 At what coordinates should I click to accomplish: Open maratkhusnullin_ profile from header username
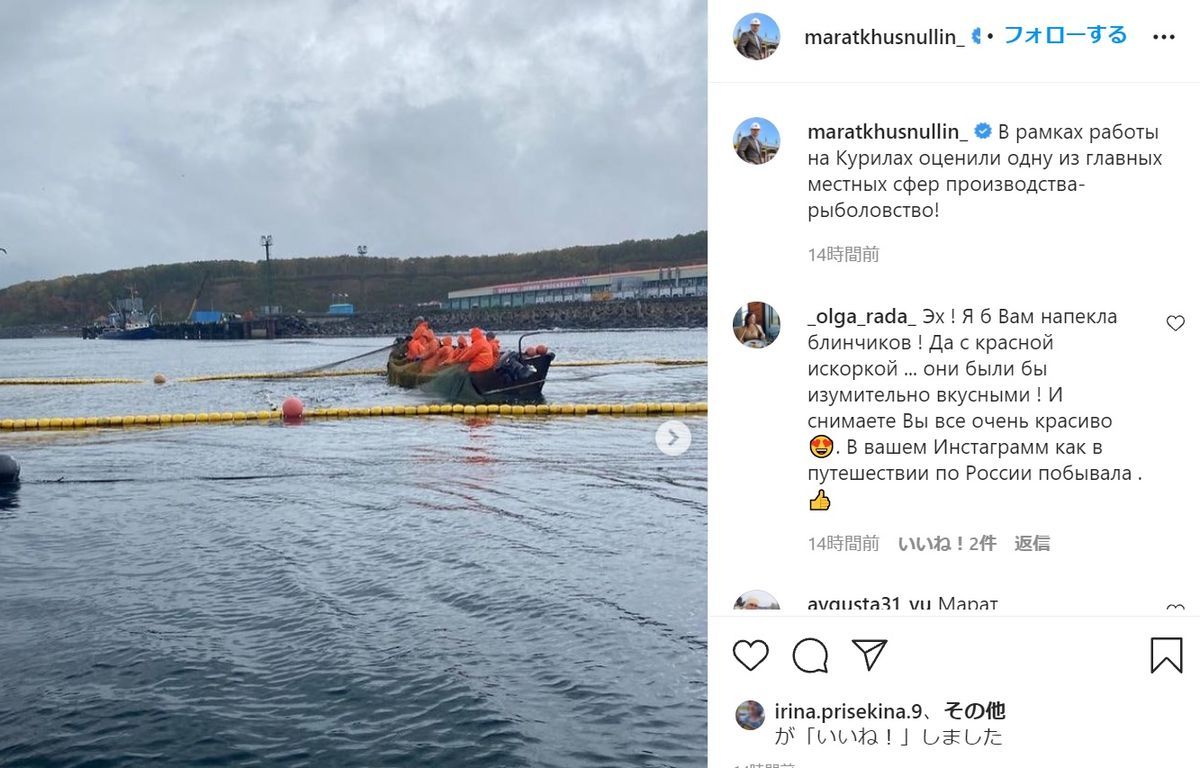(x=884, y=37)
